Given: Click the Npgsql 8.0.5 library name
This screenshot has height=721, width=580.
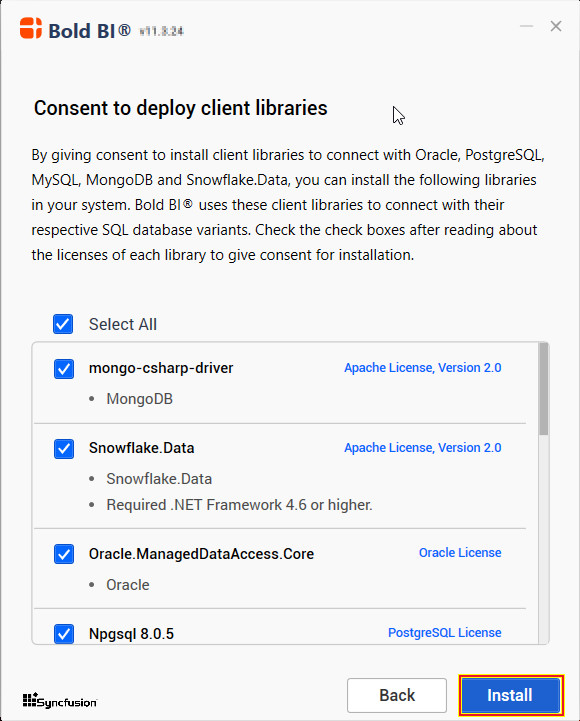Looking at the screenshot, I should tap(132, 634).
